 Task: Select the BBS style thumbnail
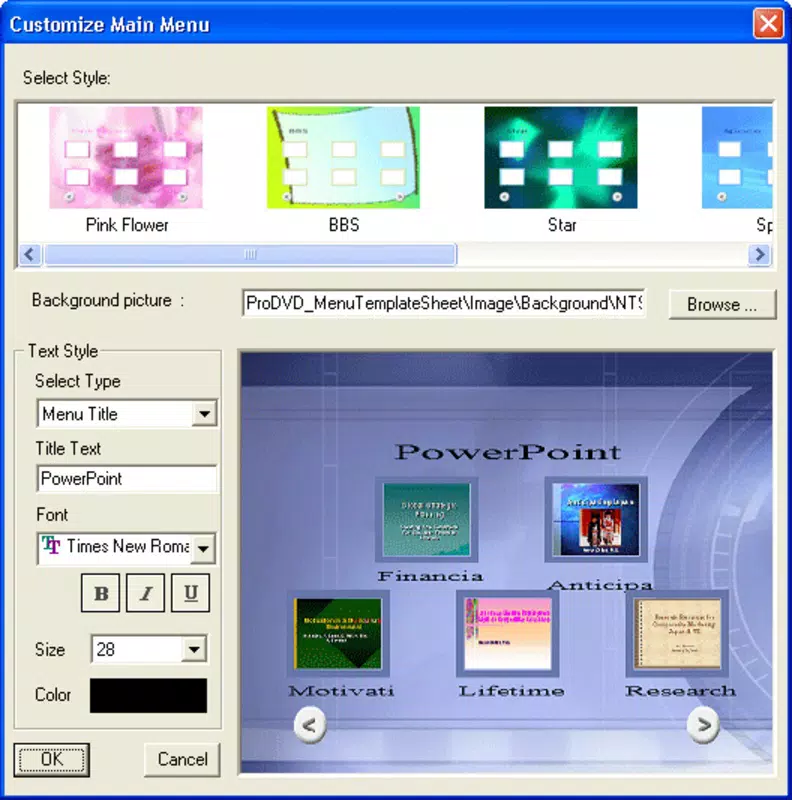[x=343, y=157]
